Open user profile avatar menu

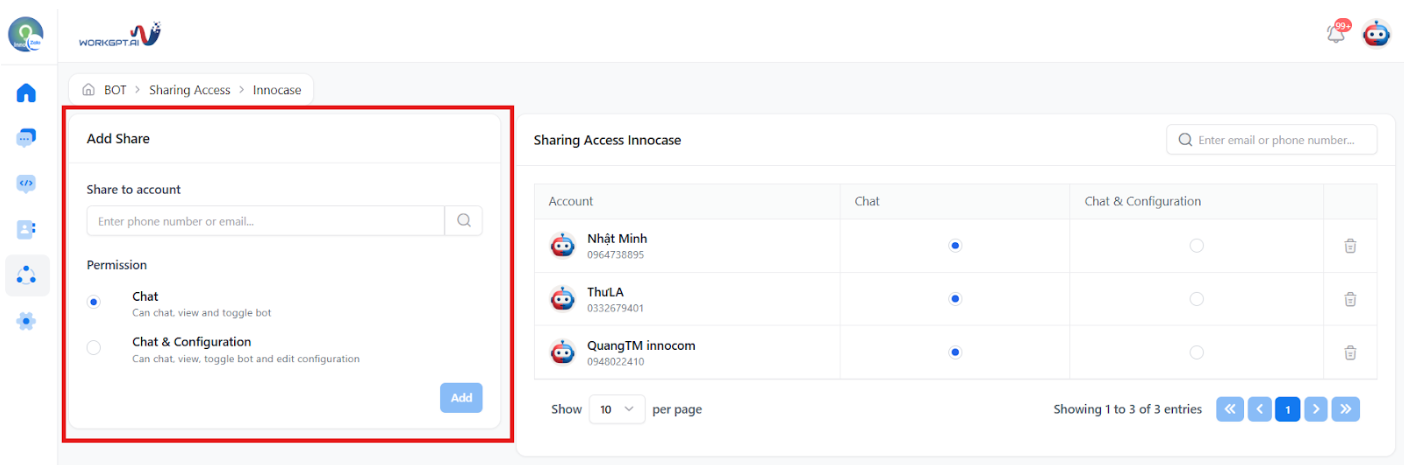[x=1377, y=33]
